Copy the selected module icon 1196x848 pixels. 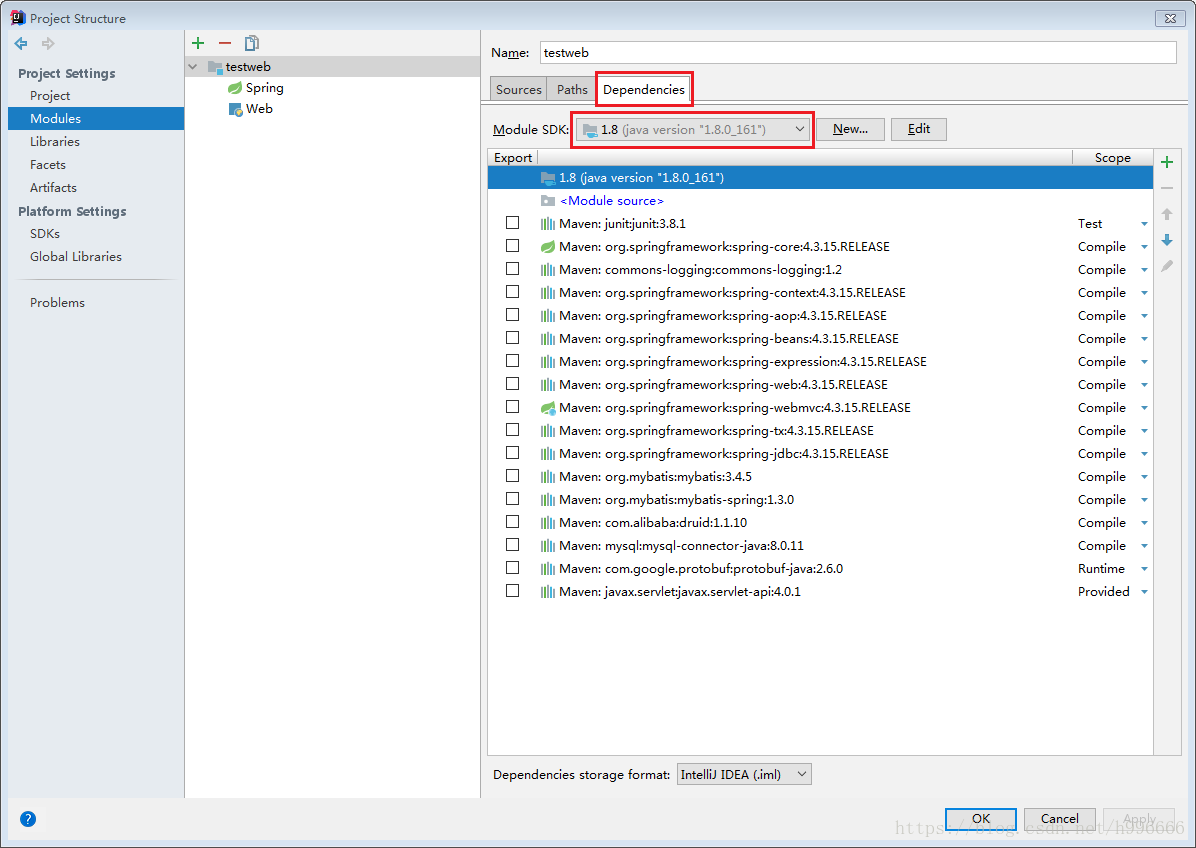tap(252, 43)
